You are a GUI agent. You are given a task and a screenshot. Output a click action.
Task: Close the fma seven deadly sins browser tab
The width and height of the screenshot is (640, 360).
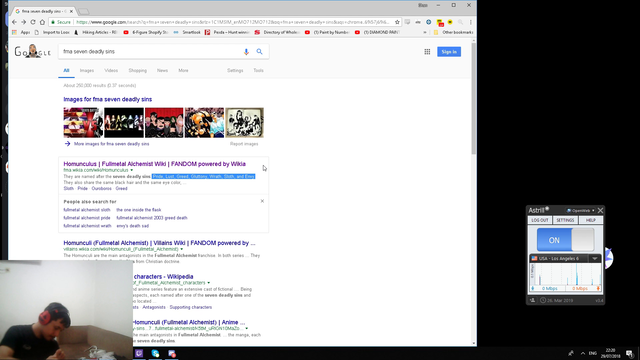pos(71,11)
